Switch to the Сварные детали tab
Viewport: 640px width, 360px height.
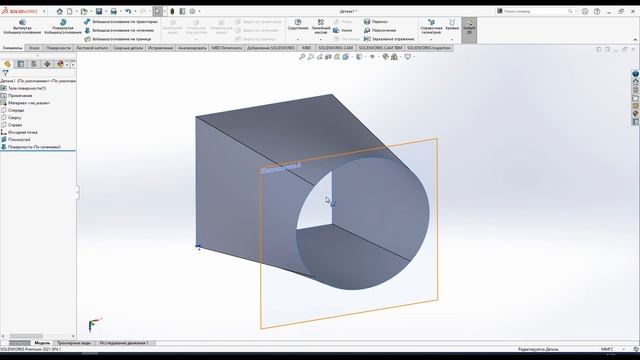[x=128, y=48]
